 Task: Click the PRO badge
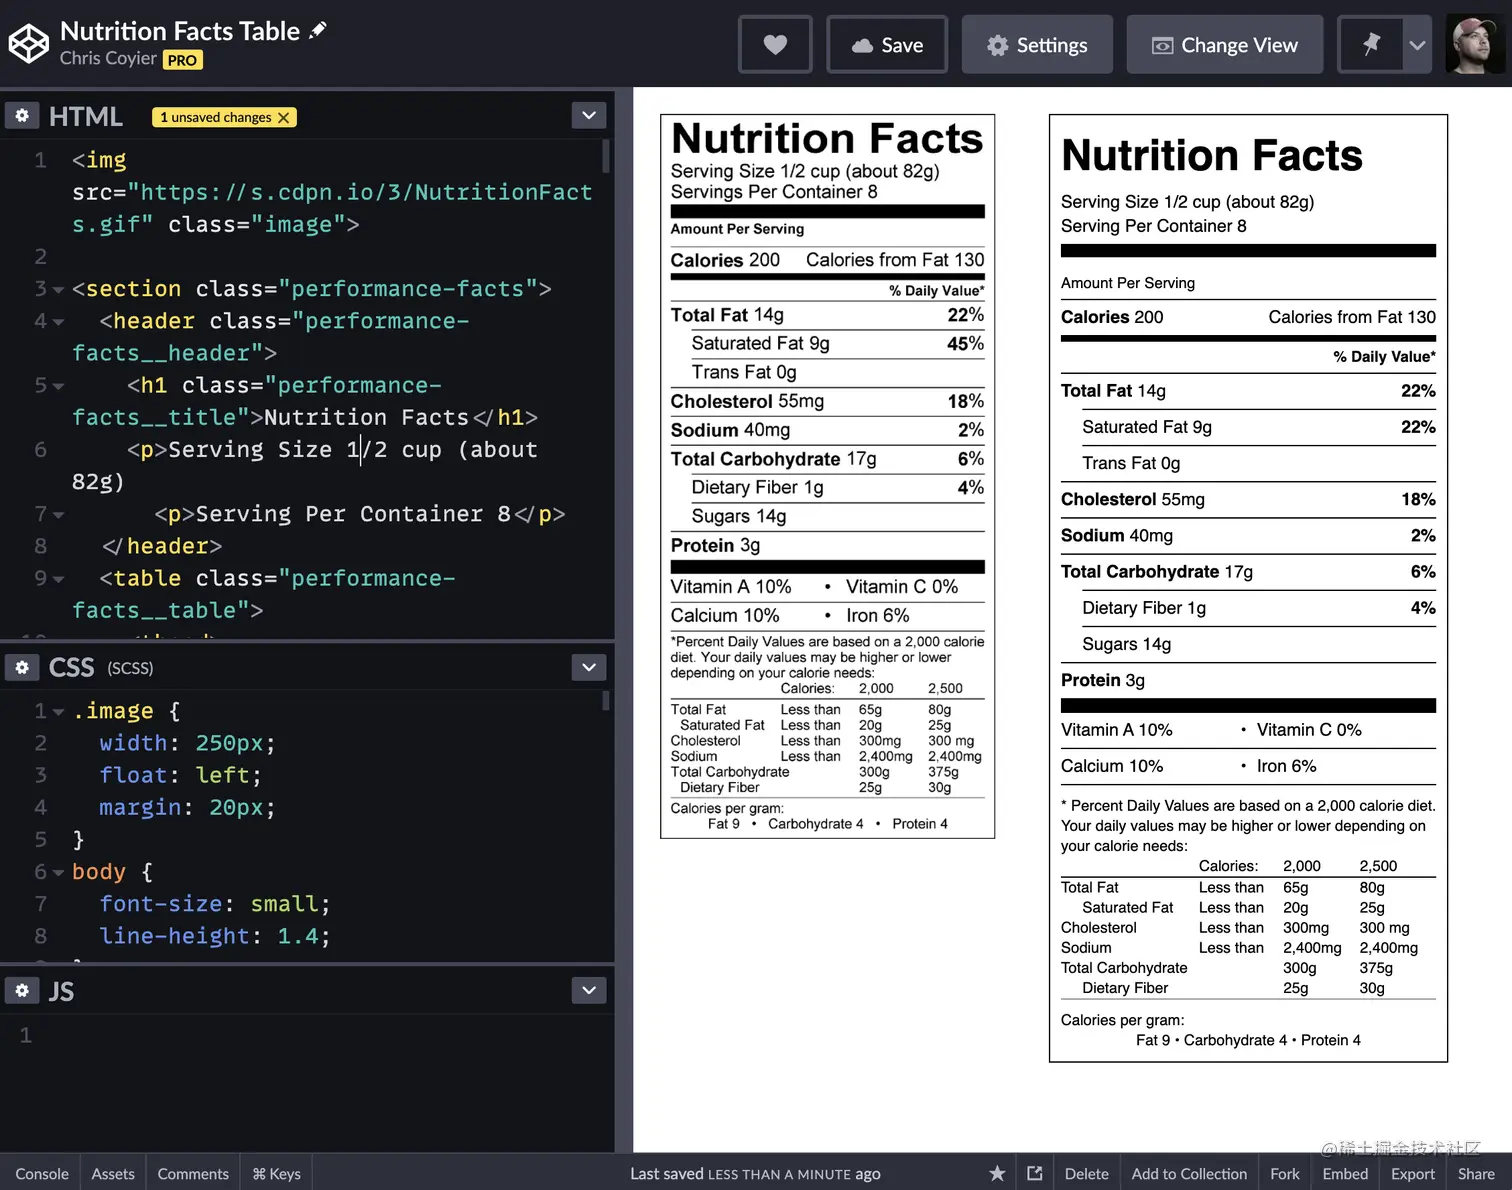point(182,60)
